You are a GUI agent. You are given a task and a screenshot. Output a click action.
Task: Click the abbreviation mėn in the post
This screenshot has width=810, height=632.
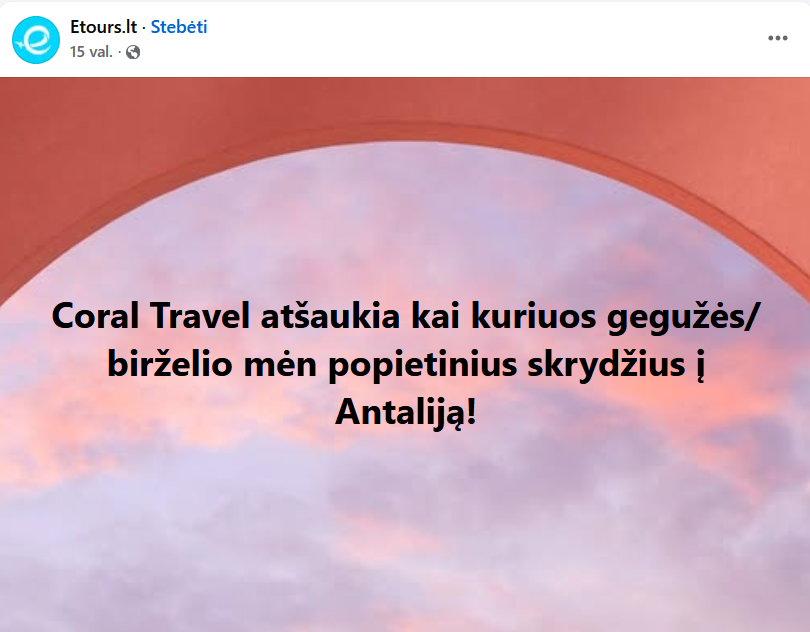point(280,364)
